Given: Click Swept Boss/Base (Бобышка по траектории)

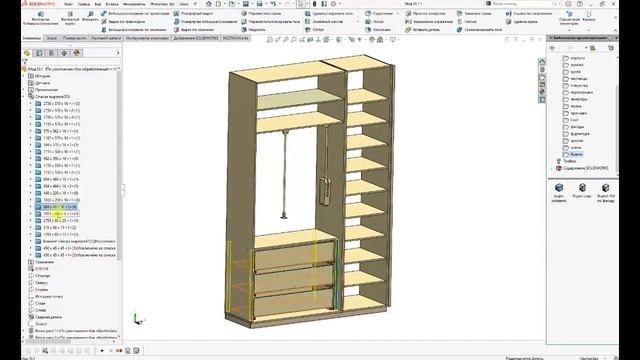Looking at the screenshot, I should 135,13.
